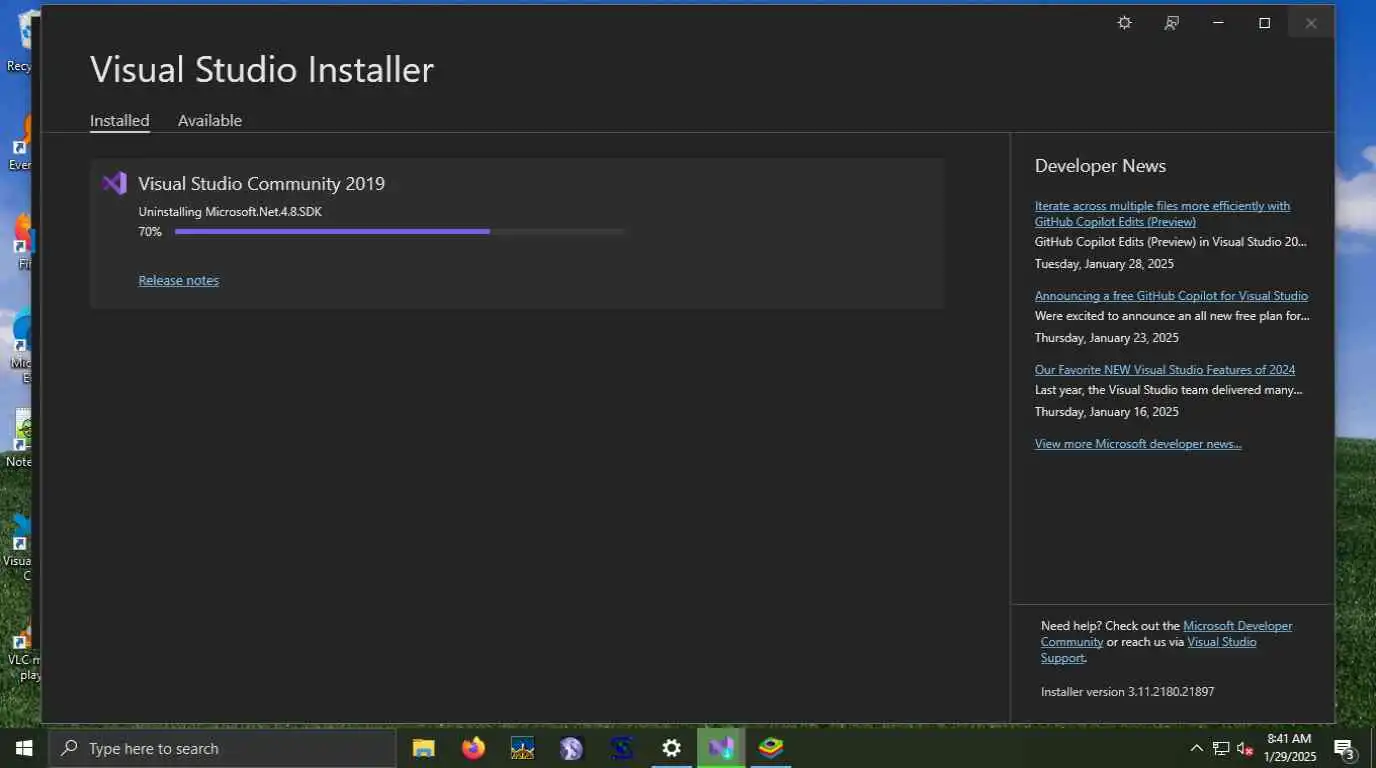Viewport: 1376px width, 768px height.
Task: Open the Settings gear app in taskbar
Action: click(671, 748)
